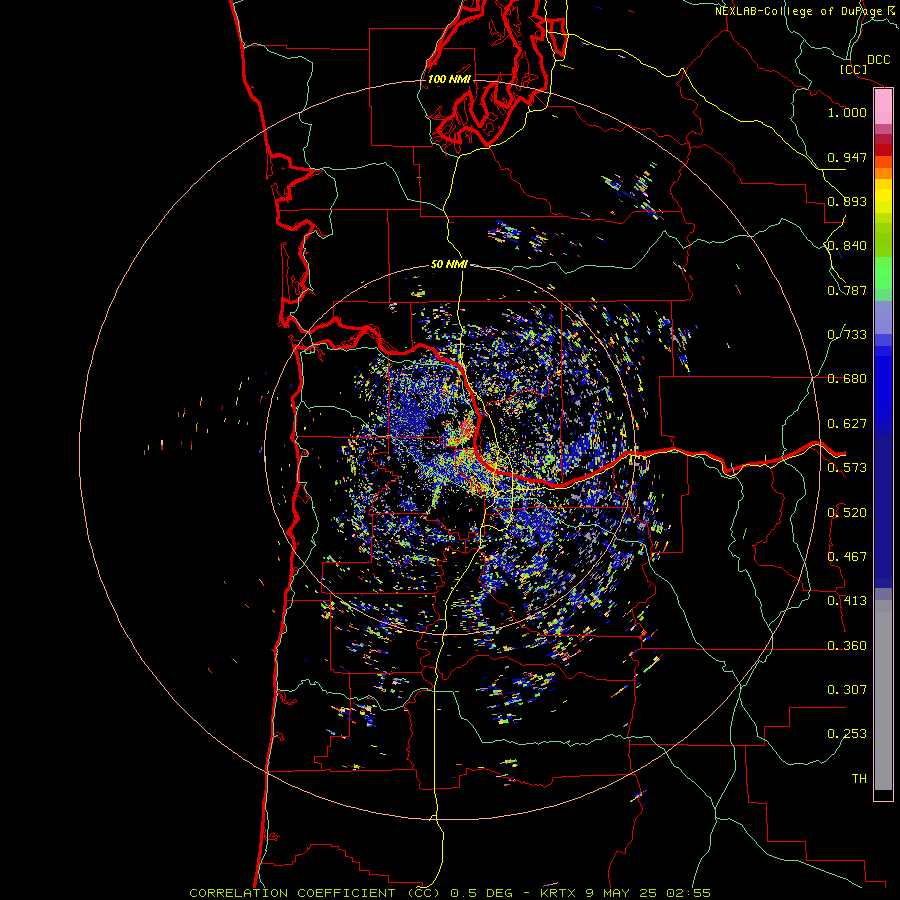900x900 pixels.
Task: Click the 0.253 scale value
Action: (847, 734)
